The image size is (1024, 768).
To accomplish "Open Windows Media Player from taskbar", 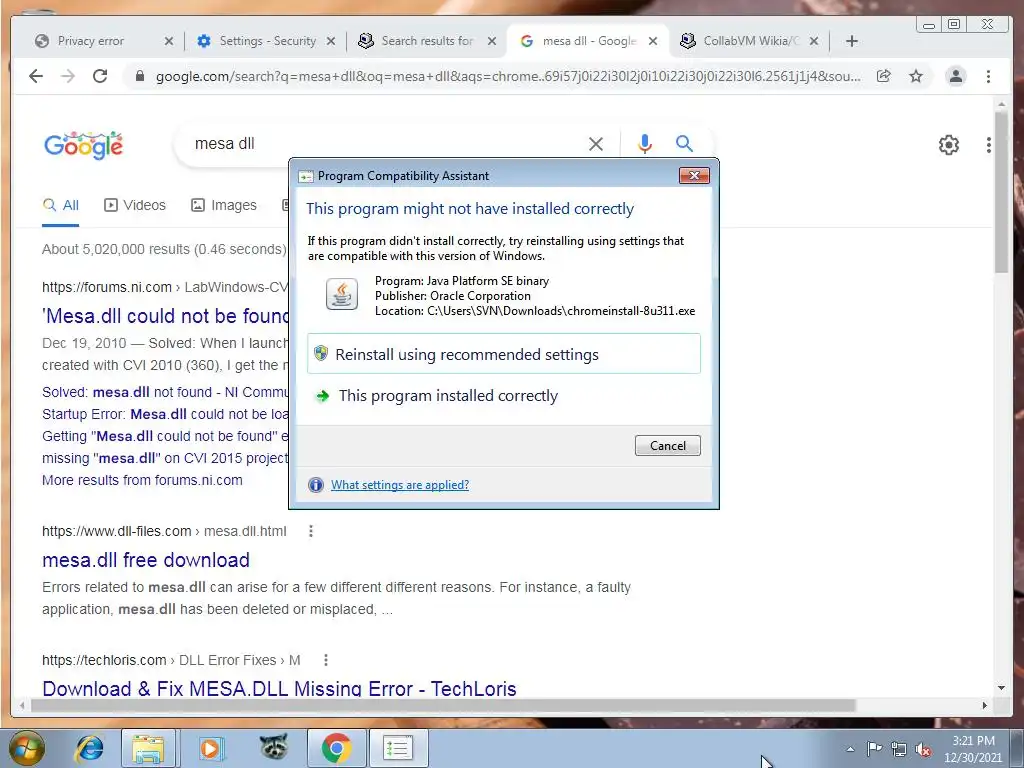I will [x=210, y=748].
